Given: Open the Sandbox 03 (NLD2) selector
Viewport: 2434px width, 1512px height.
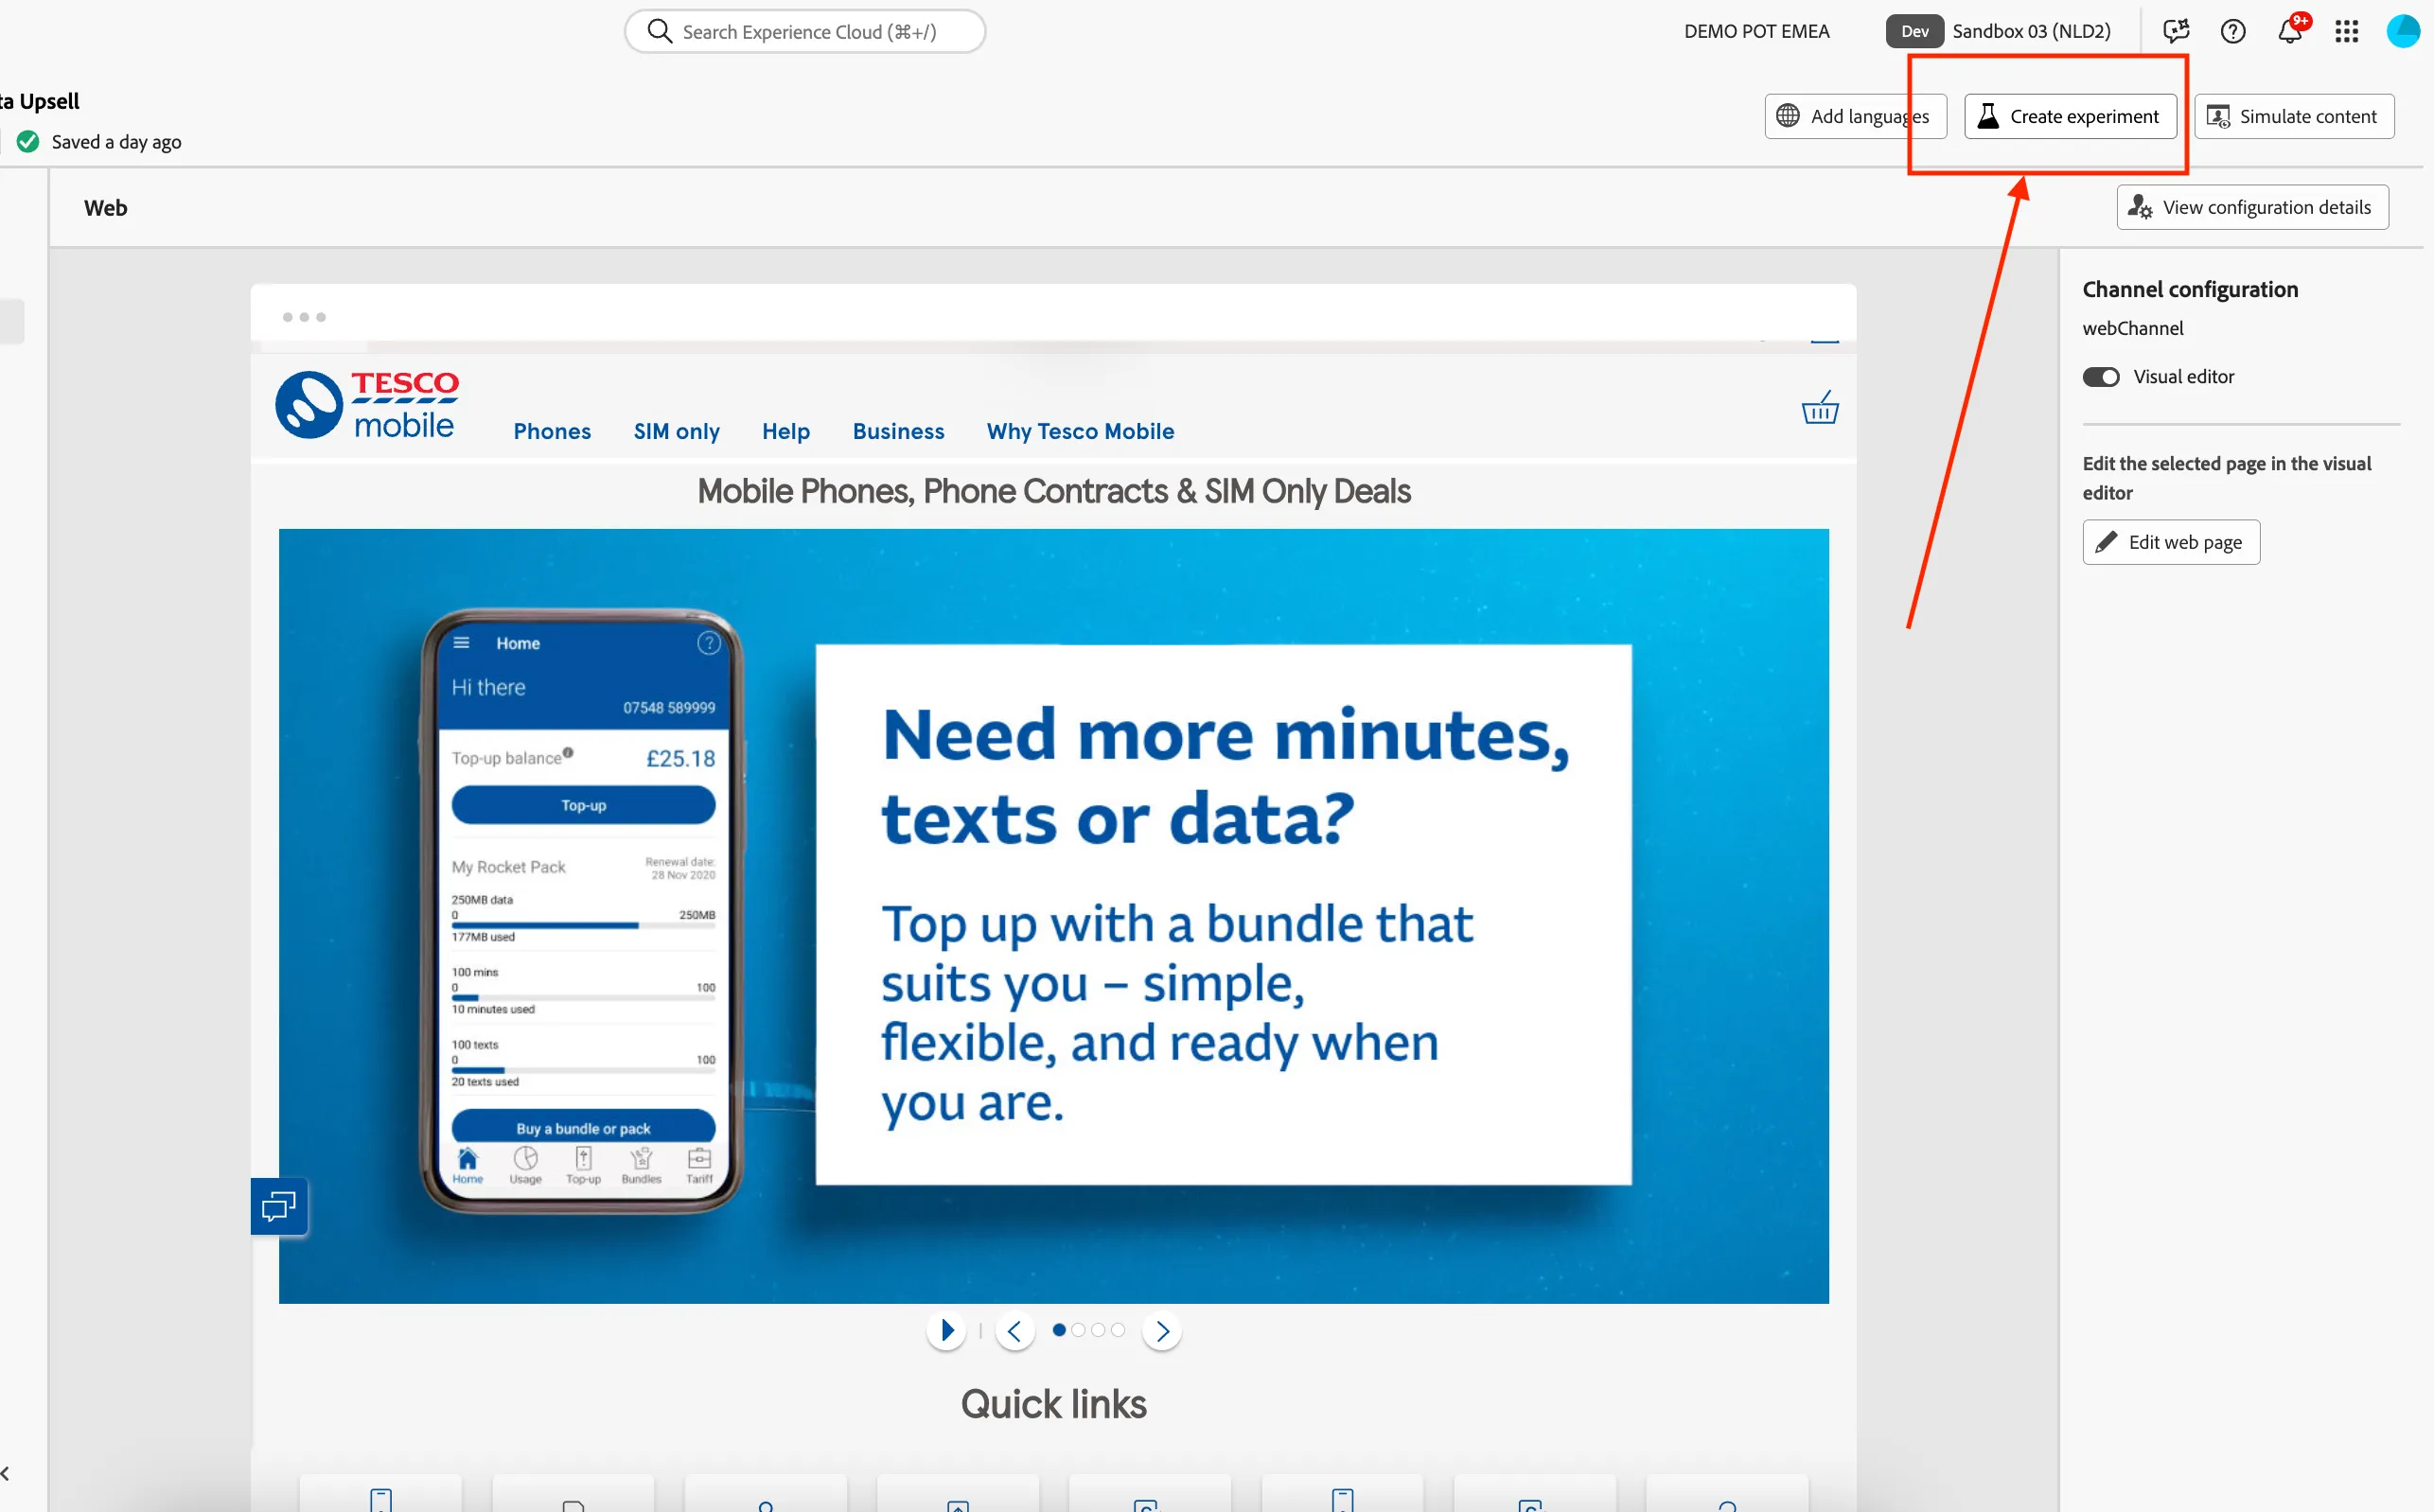Looking at the screenshot, I should coord(1999,31).
